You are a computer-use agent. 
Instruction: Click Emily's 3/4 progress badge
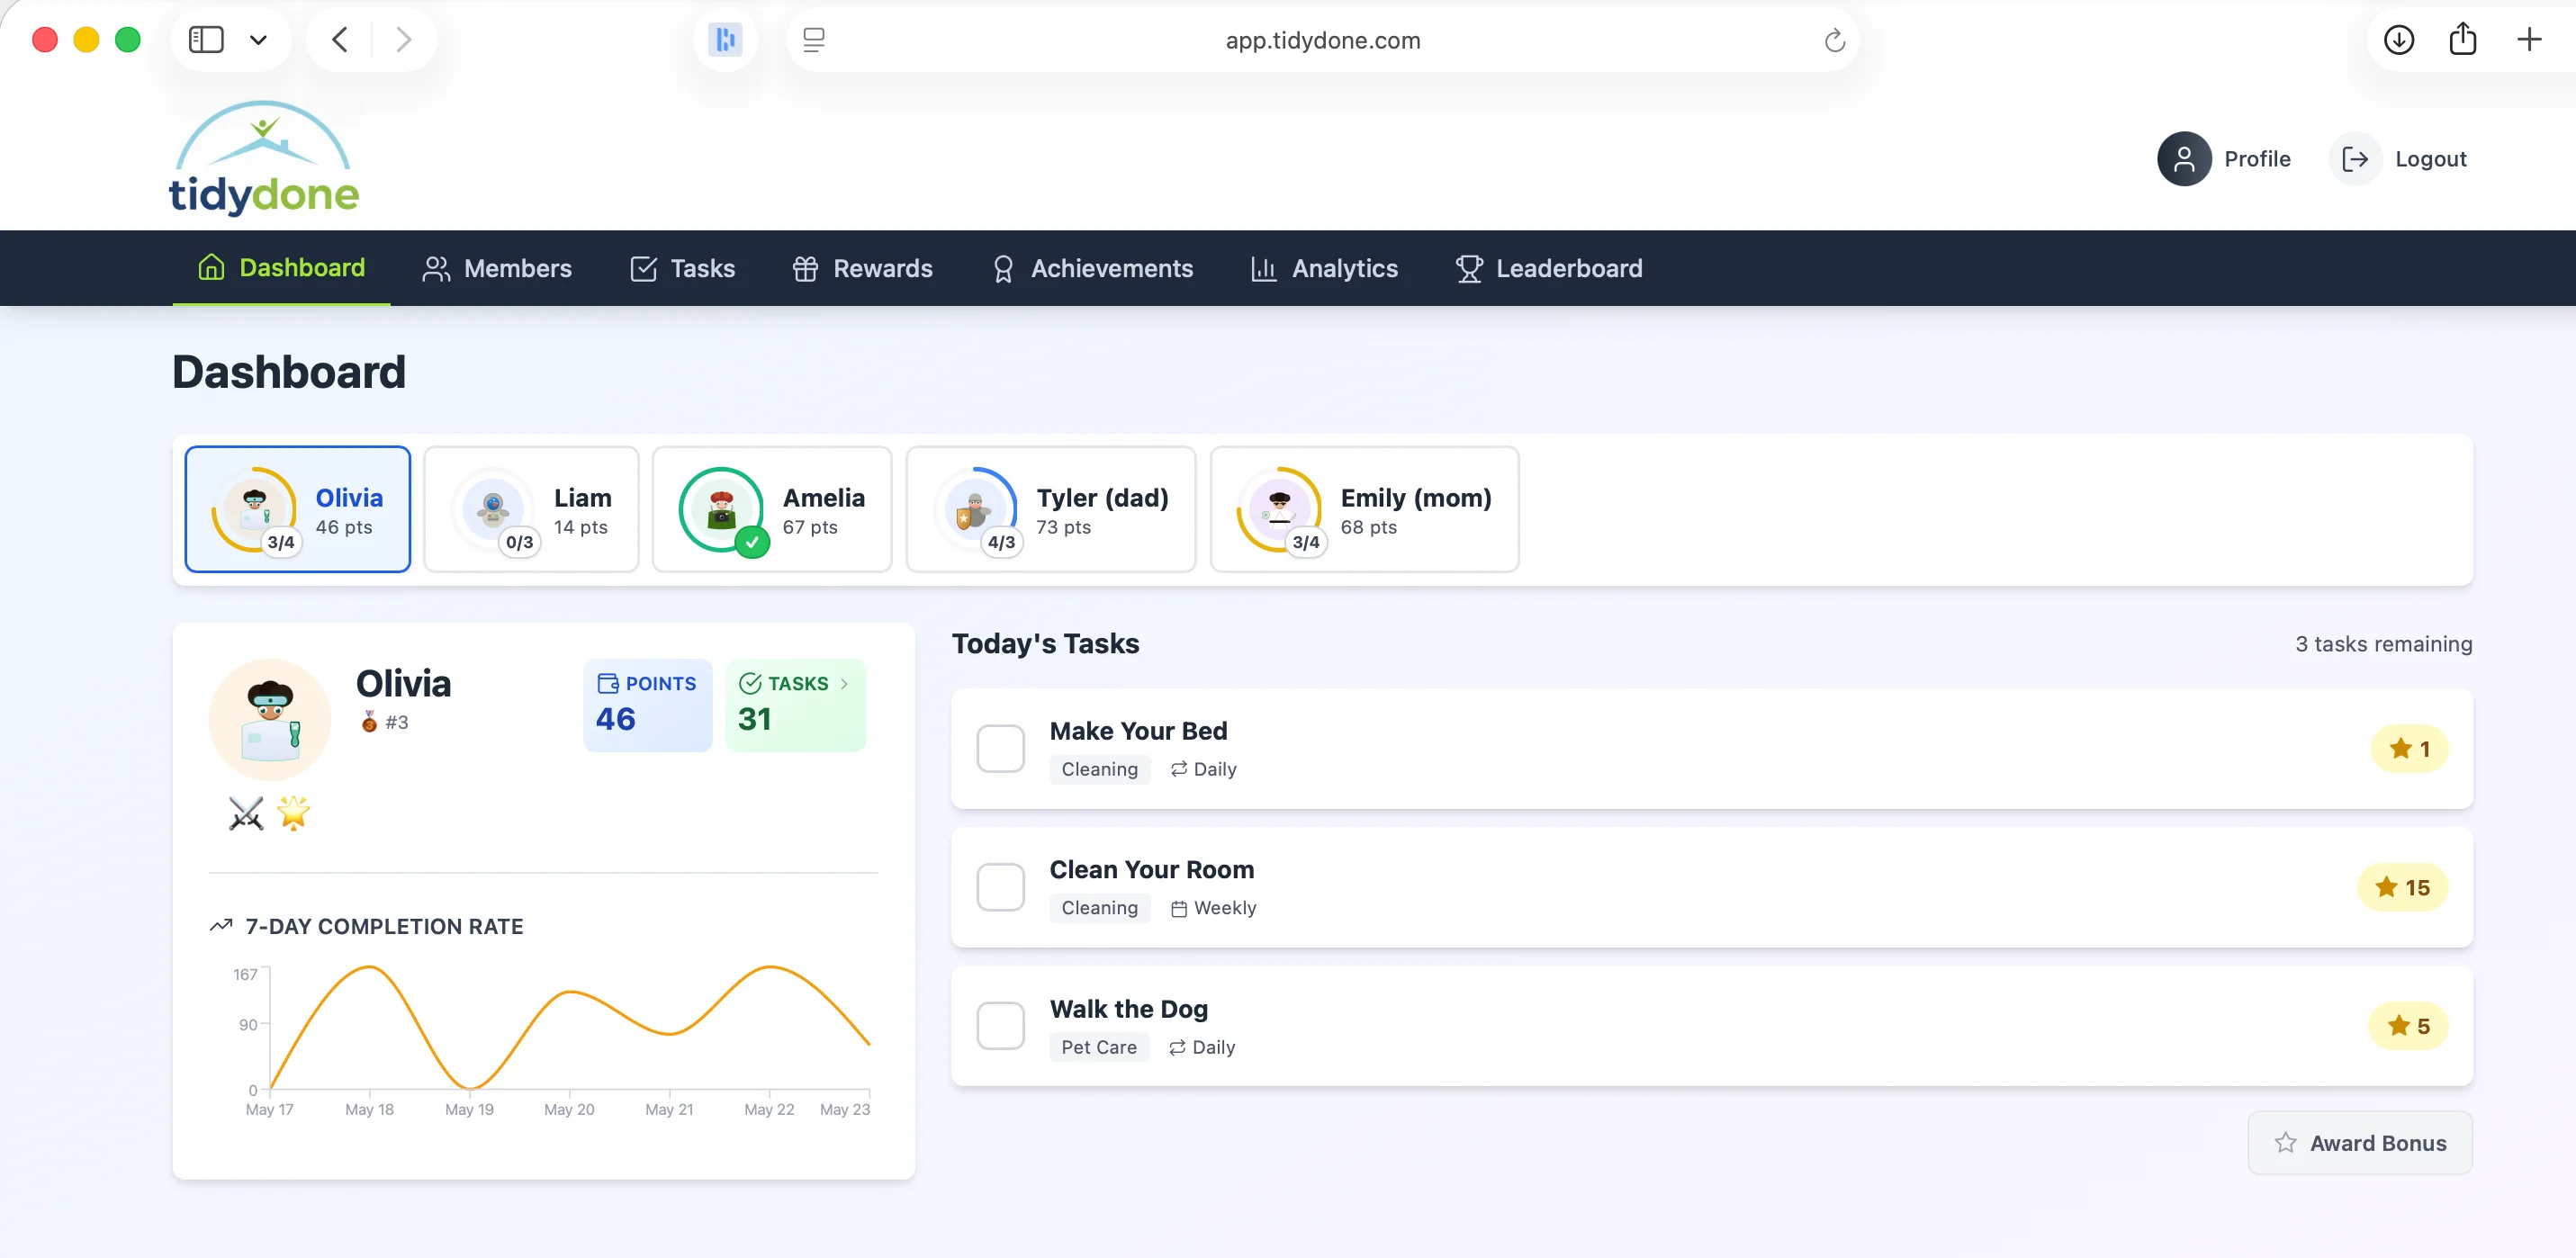coord(1305,542)
